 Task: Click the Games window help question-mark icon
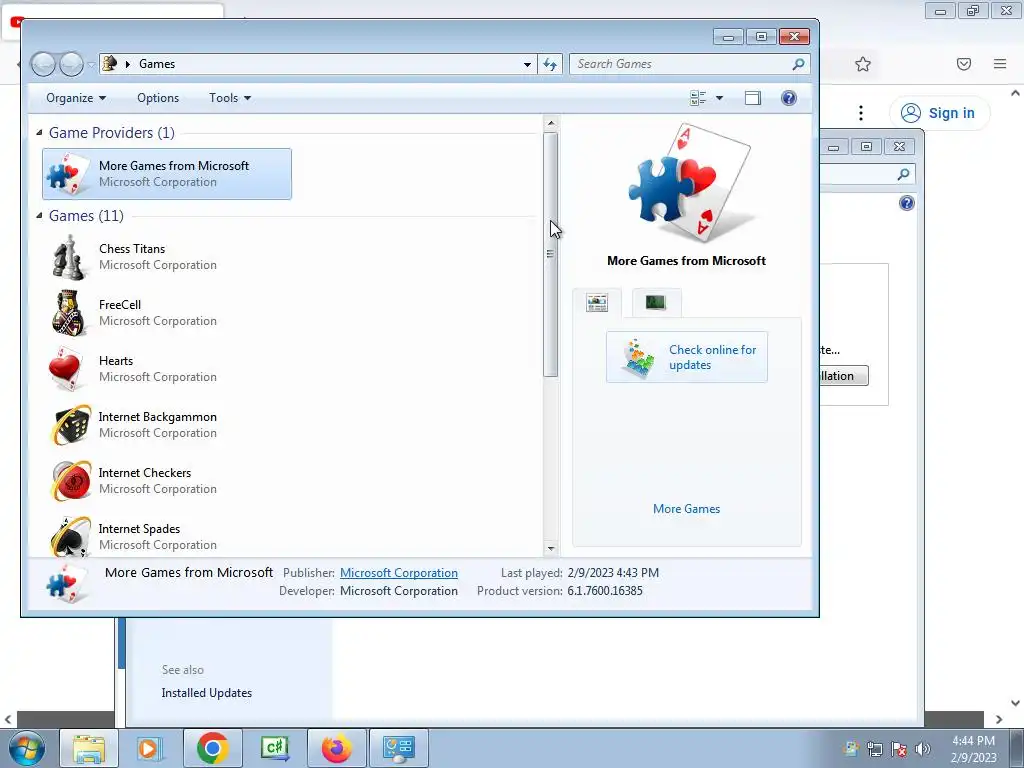(788, 98)
